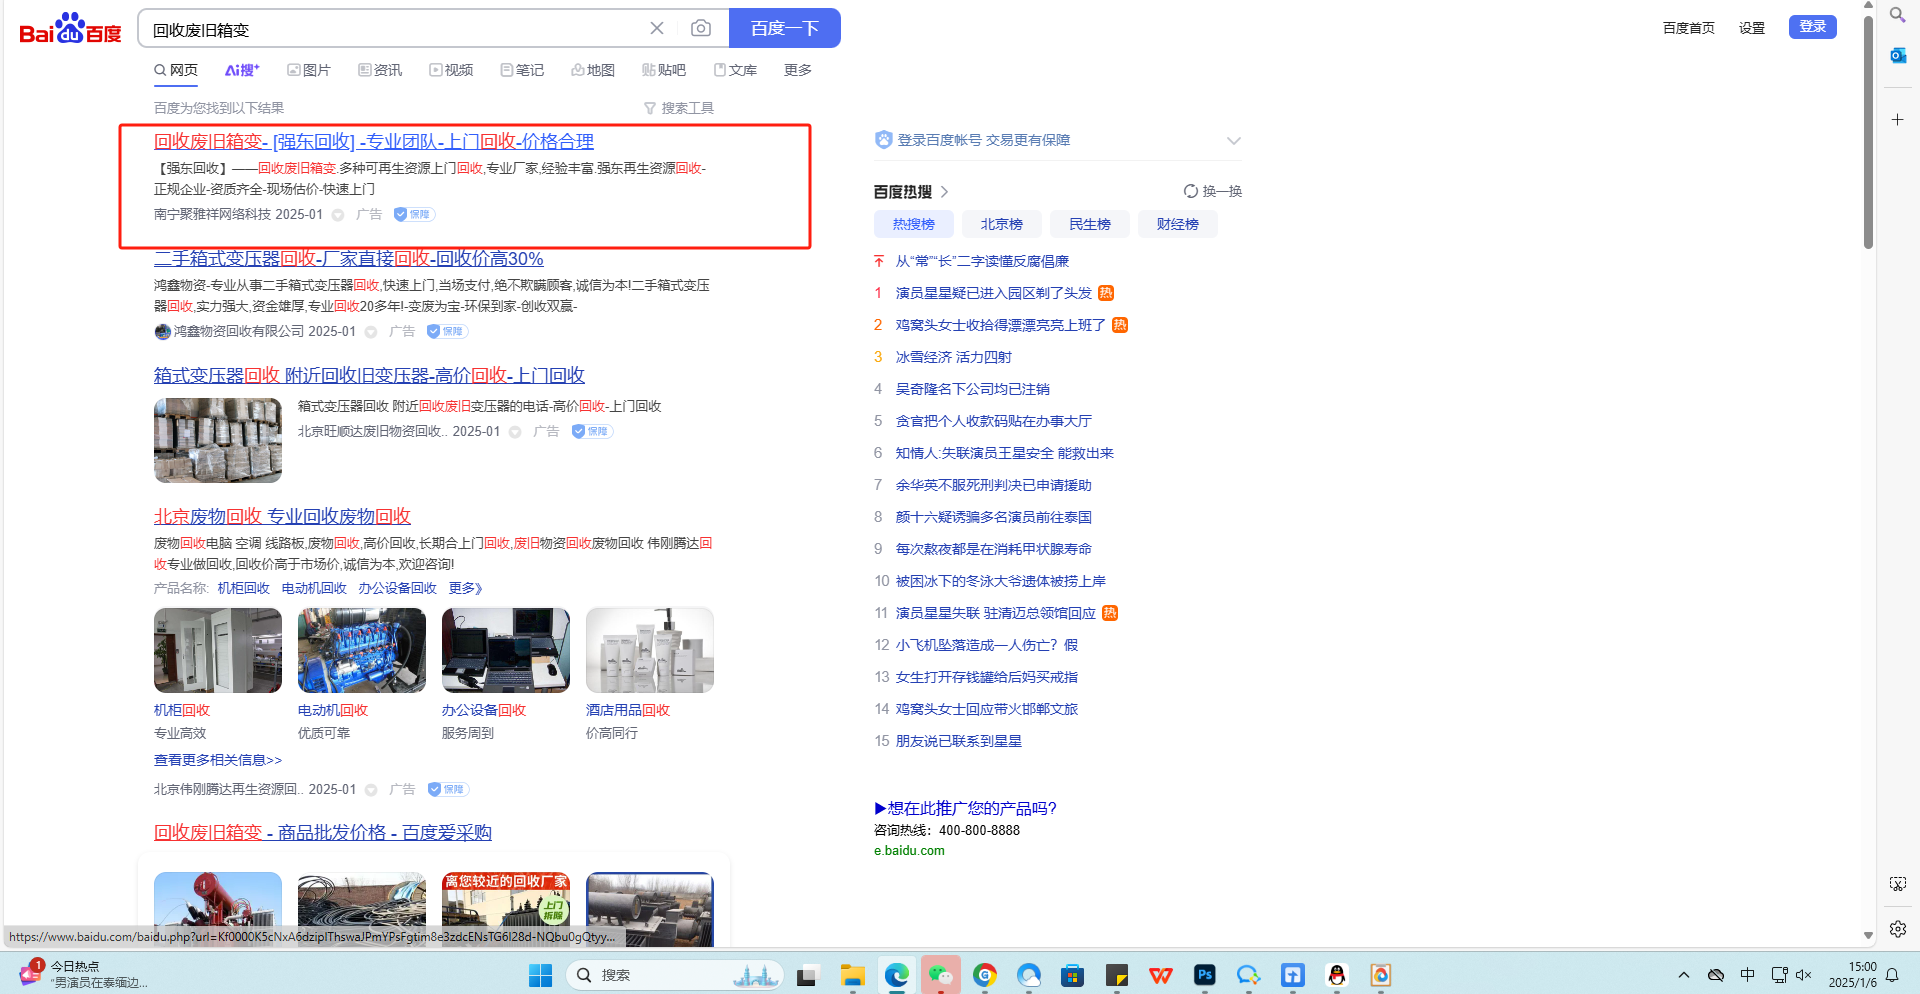Open the 更多 search category menu
Image resolution: width=1920 pixels, height=994 pixels.
pyautogui.click(x=797, y=70)
